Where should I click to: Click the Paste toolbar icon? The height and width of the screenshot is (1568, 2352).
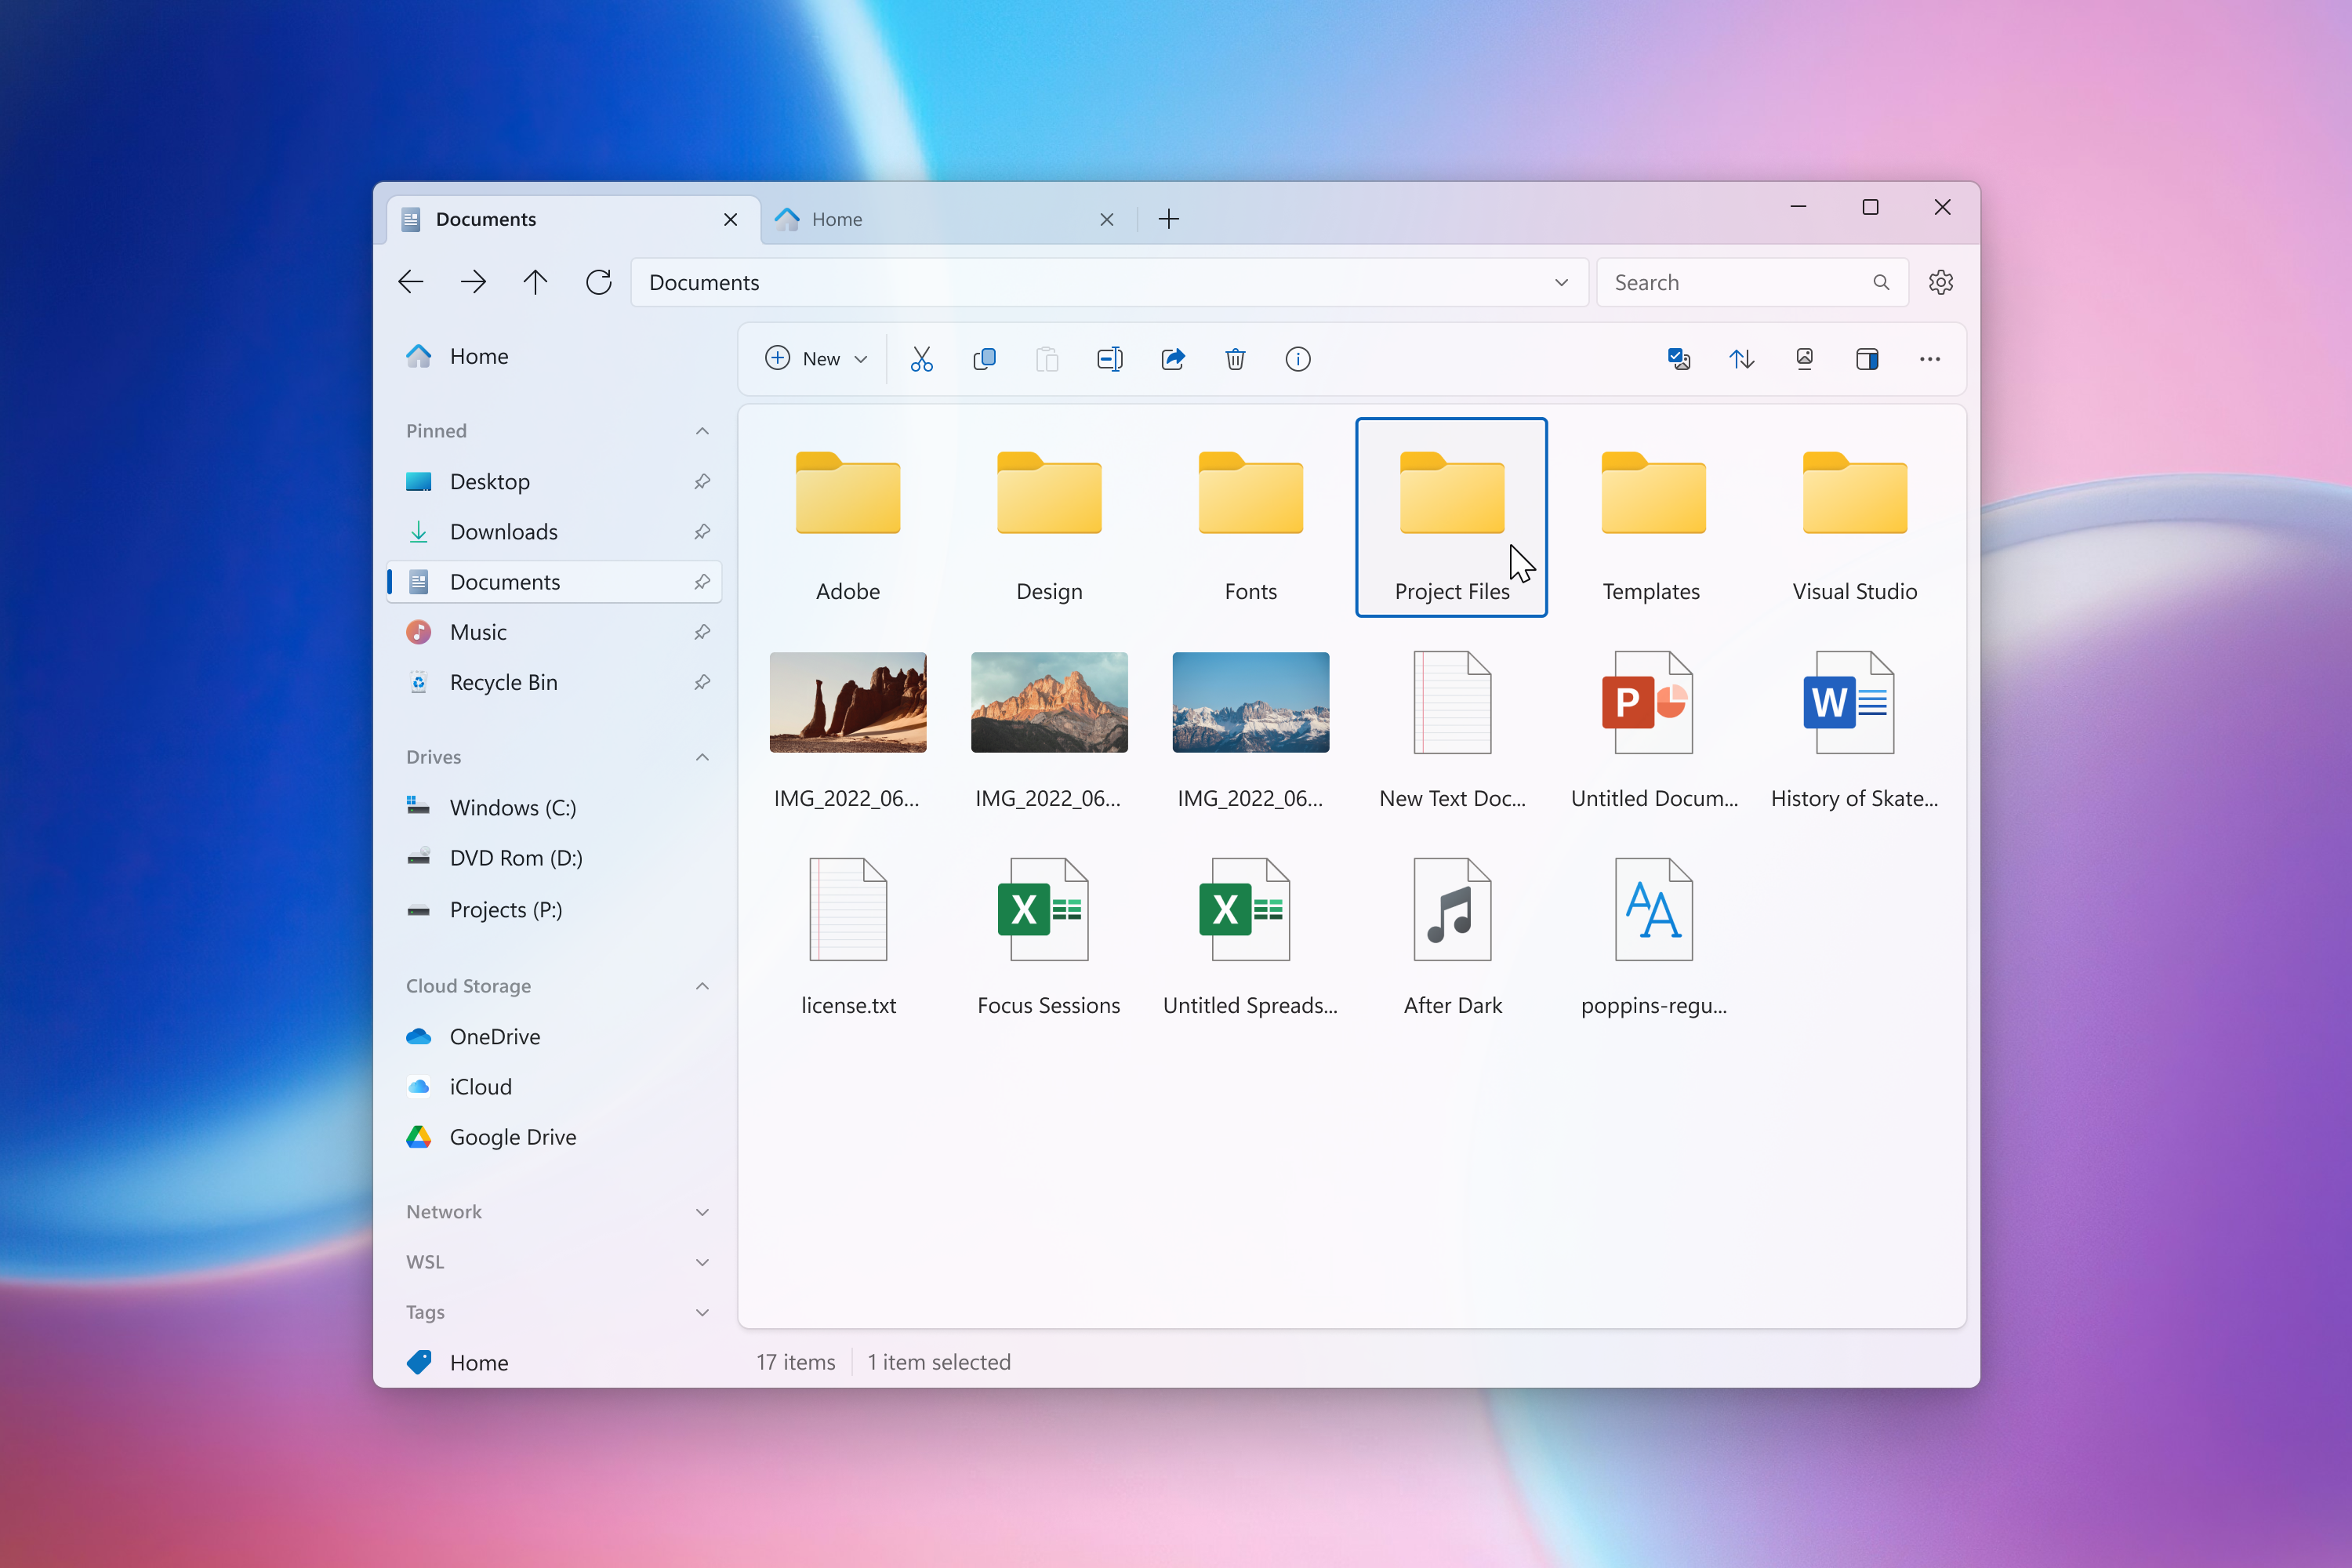(1045, 361)
